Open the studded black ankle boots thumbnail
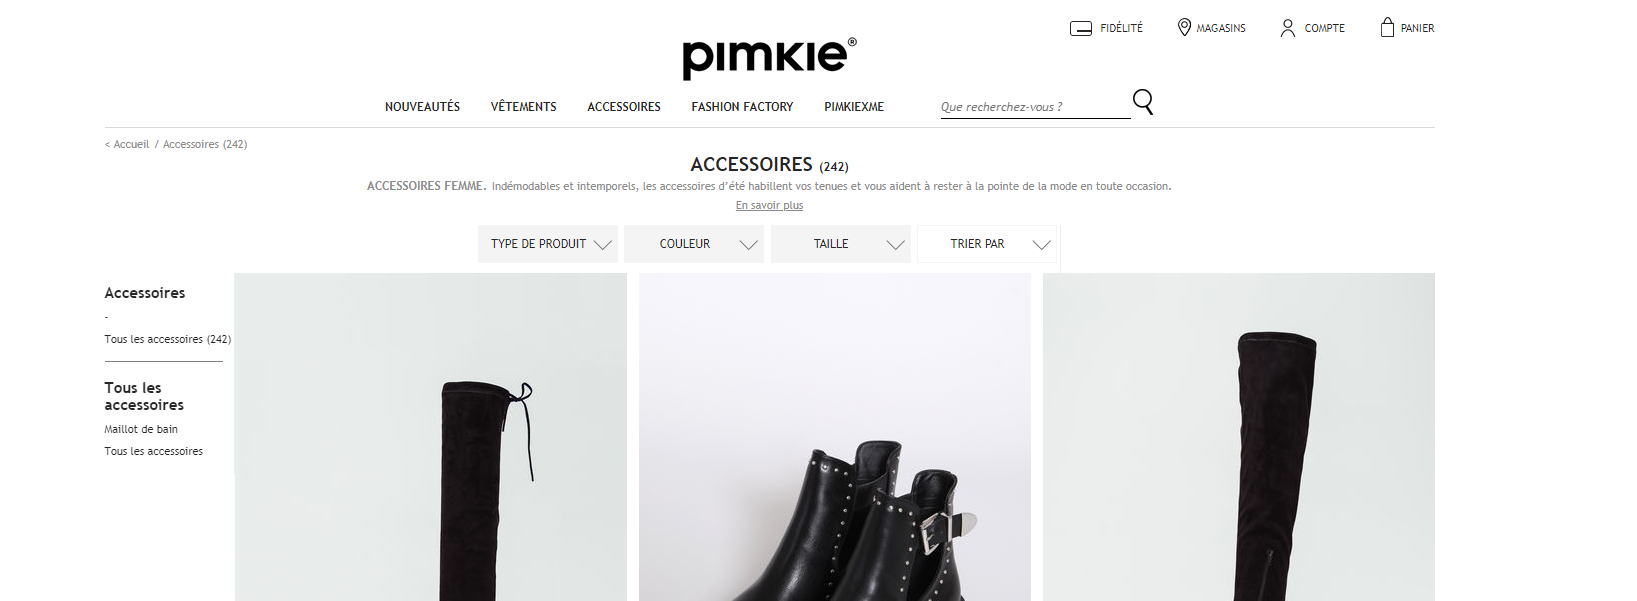 [835, 437]
